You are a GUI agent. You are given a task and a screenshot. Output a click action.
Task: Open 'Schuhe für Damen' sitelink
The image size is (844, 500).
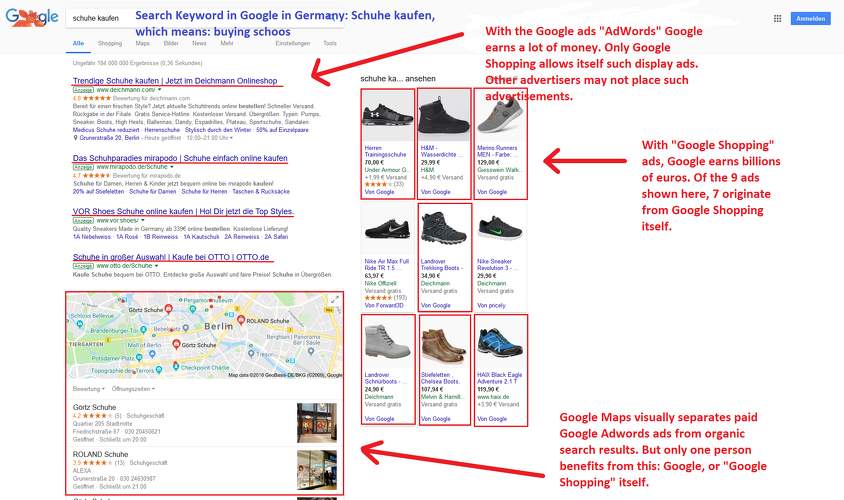(x=153, y=191)
